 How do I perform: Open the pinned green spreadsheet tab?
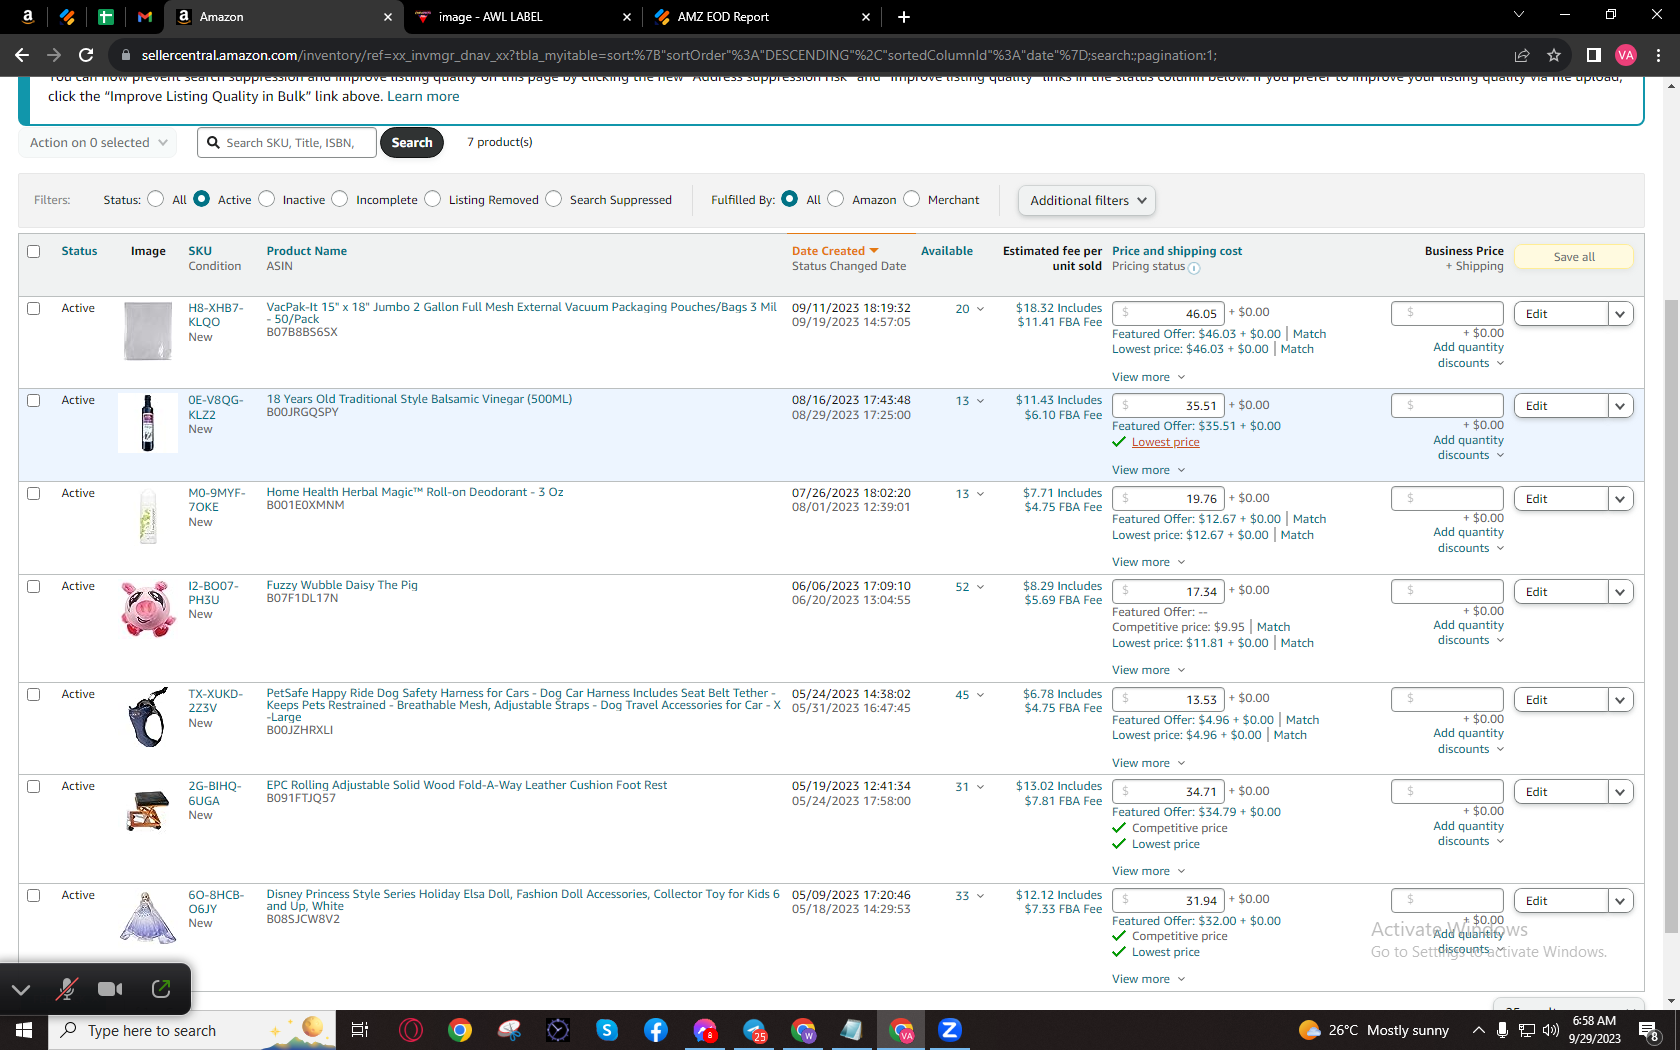pyautogui.click(x=106, y=17)
